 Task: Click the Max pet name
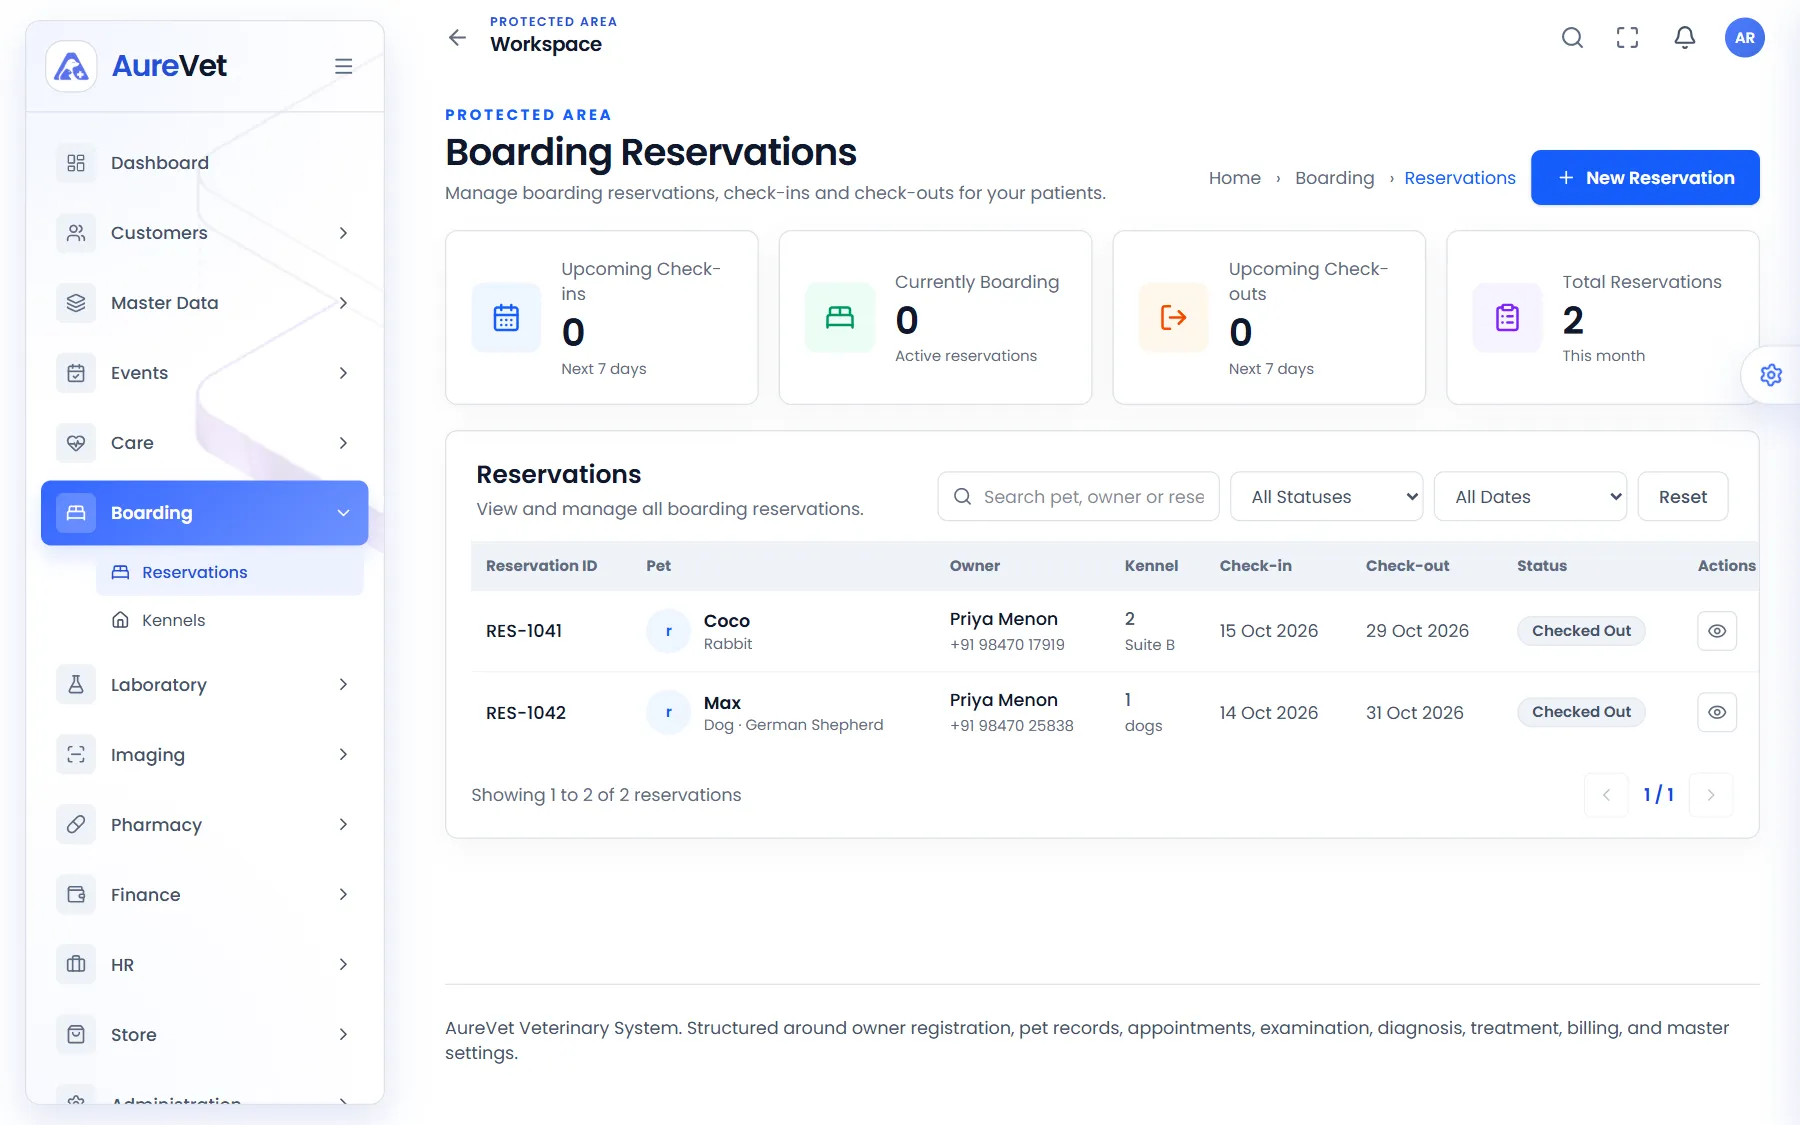pyautogui.click(x=722, y=703)
